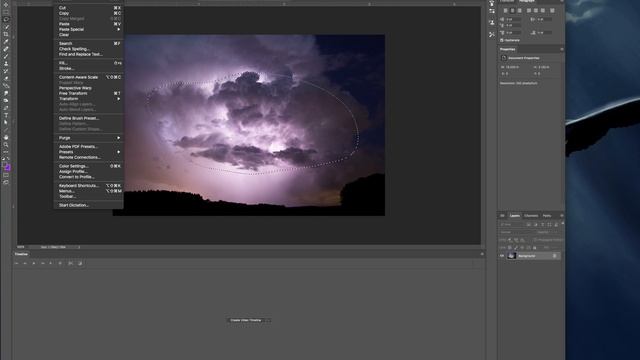Hide the Background layer eye icon

(x=502, y=256)
